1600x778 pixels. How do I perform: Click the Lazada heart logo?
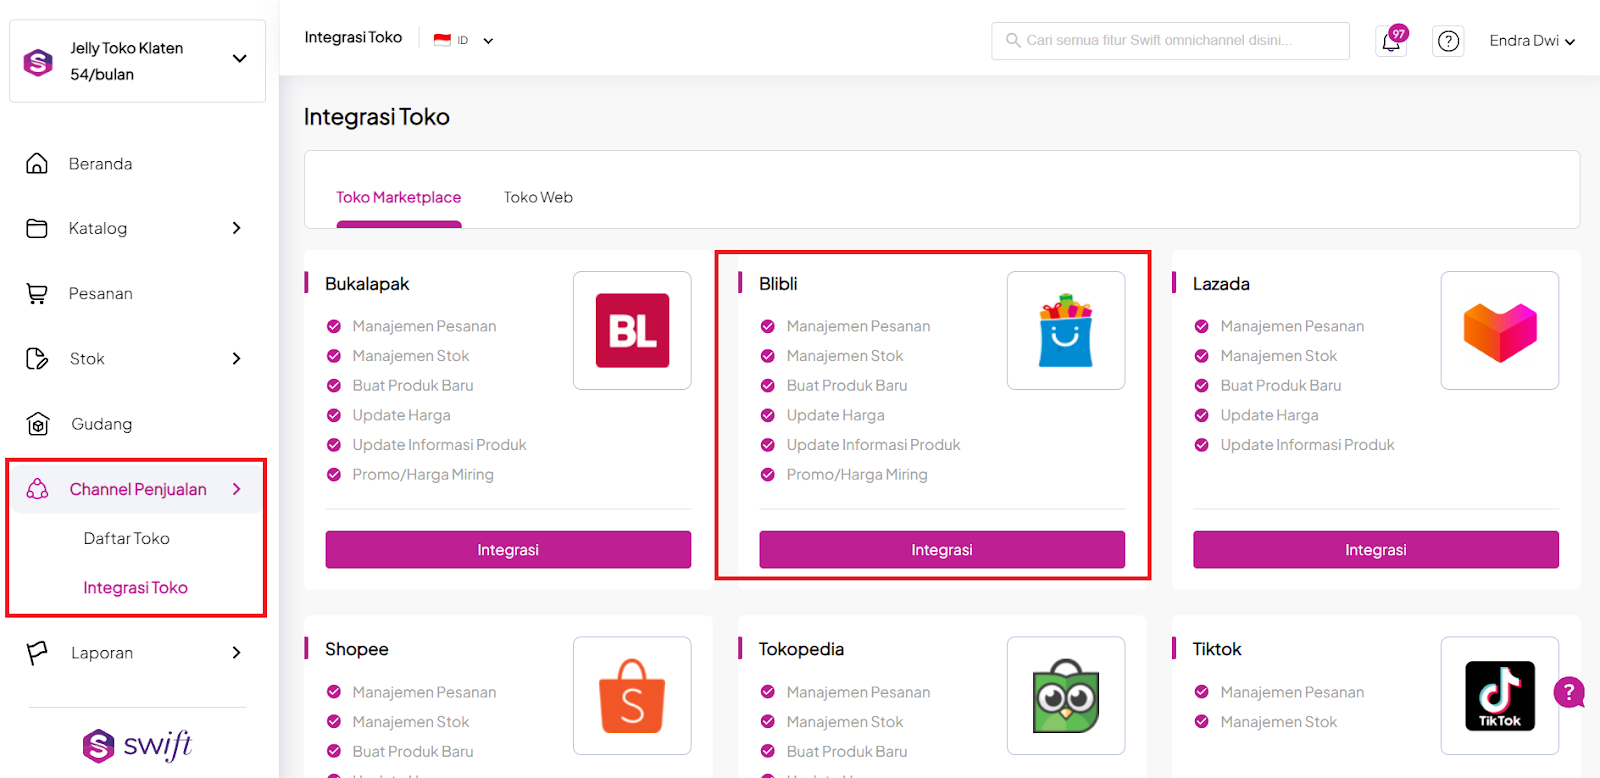pyautogui.click(x=1500, y=330)
